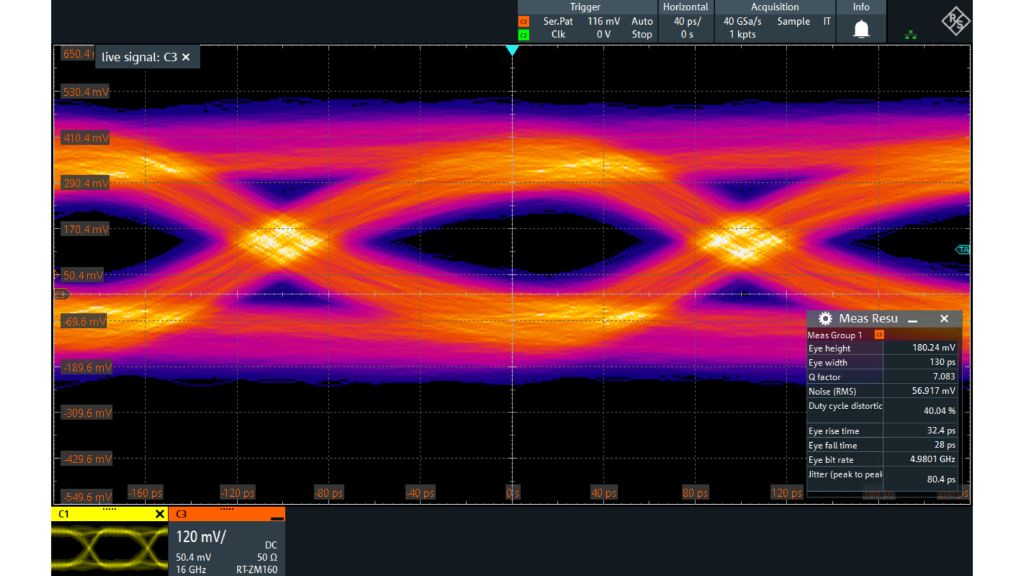Click the orange trigger source channel icon
Screen dimensions: 1024x576
tap(523, 22)
